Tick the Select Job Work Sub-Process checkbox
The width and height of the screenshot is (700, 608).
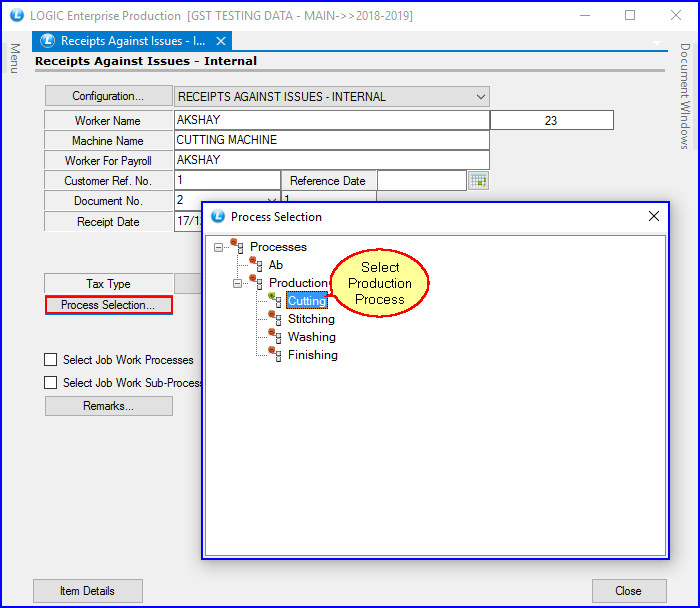(x=51, y=383)
